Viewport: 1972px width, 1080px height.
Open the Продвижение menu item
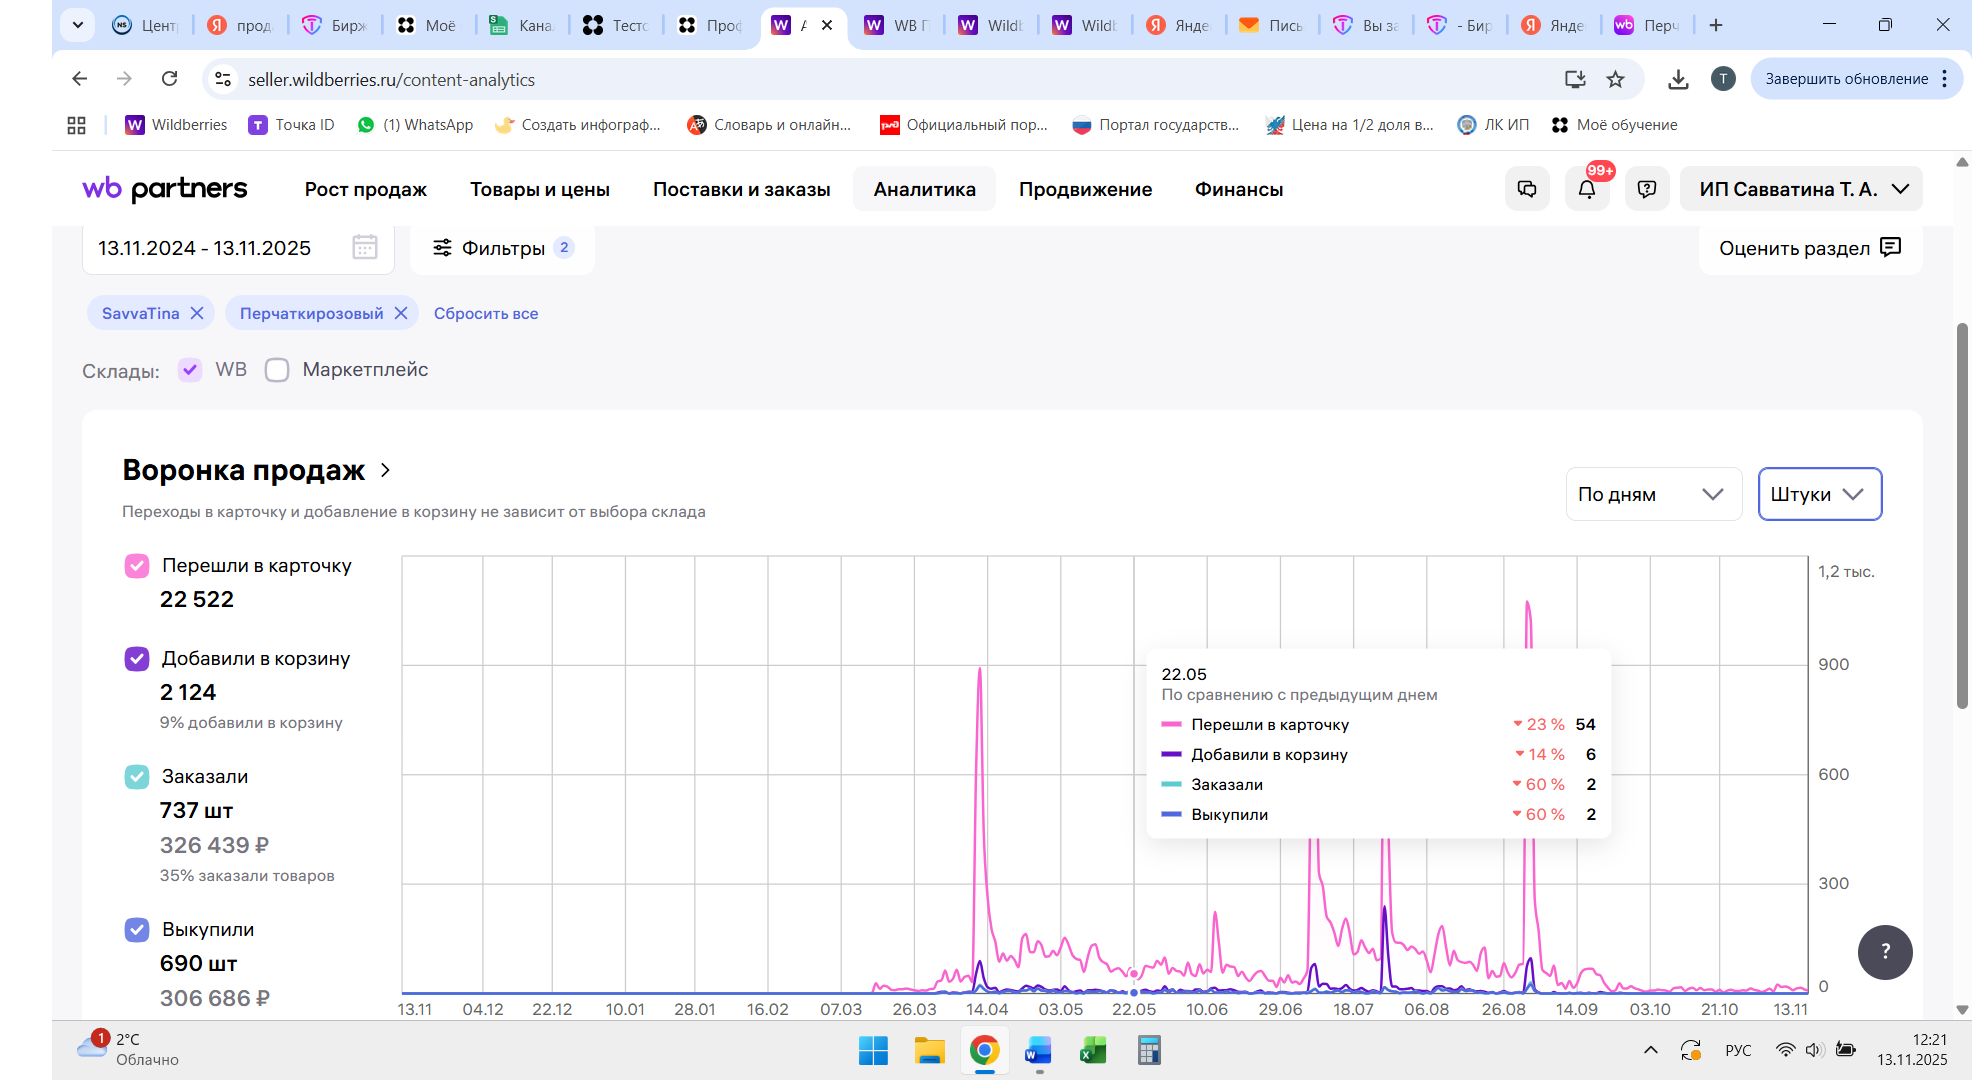(x=1085, y=189)
